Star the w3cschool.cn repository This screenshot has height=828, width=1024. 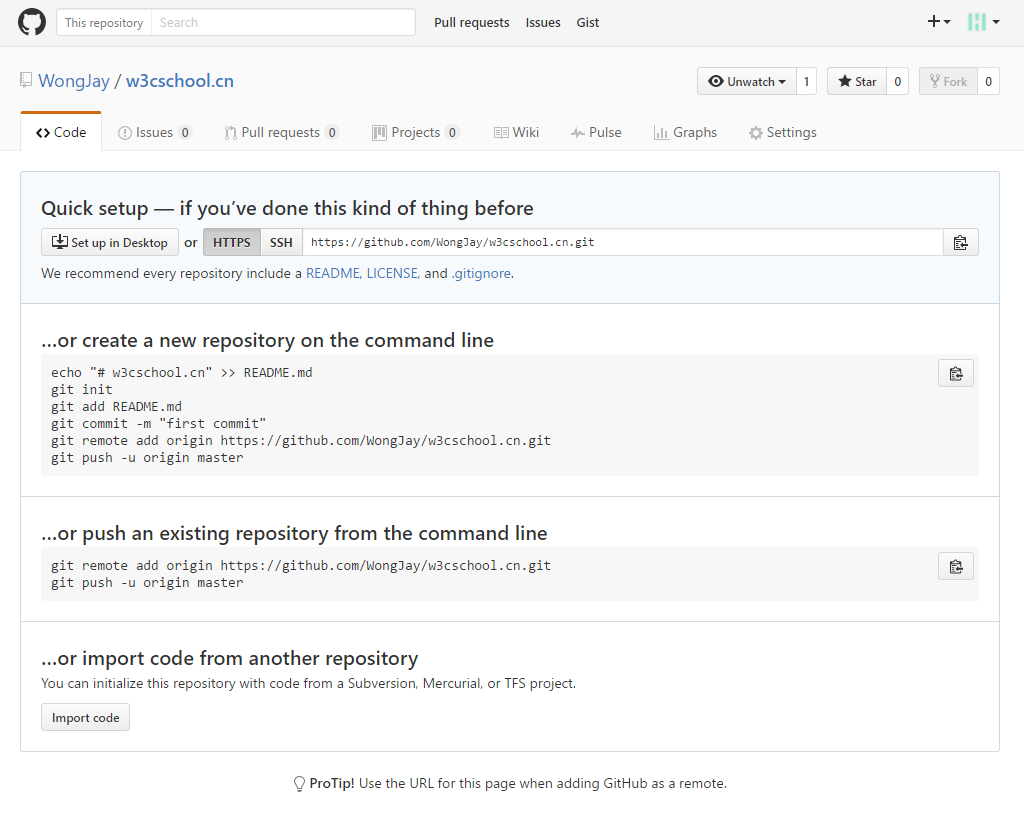[x=857, y=82]
